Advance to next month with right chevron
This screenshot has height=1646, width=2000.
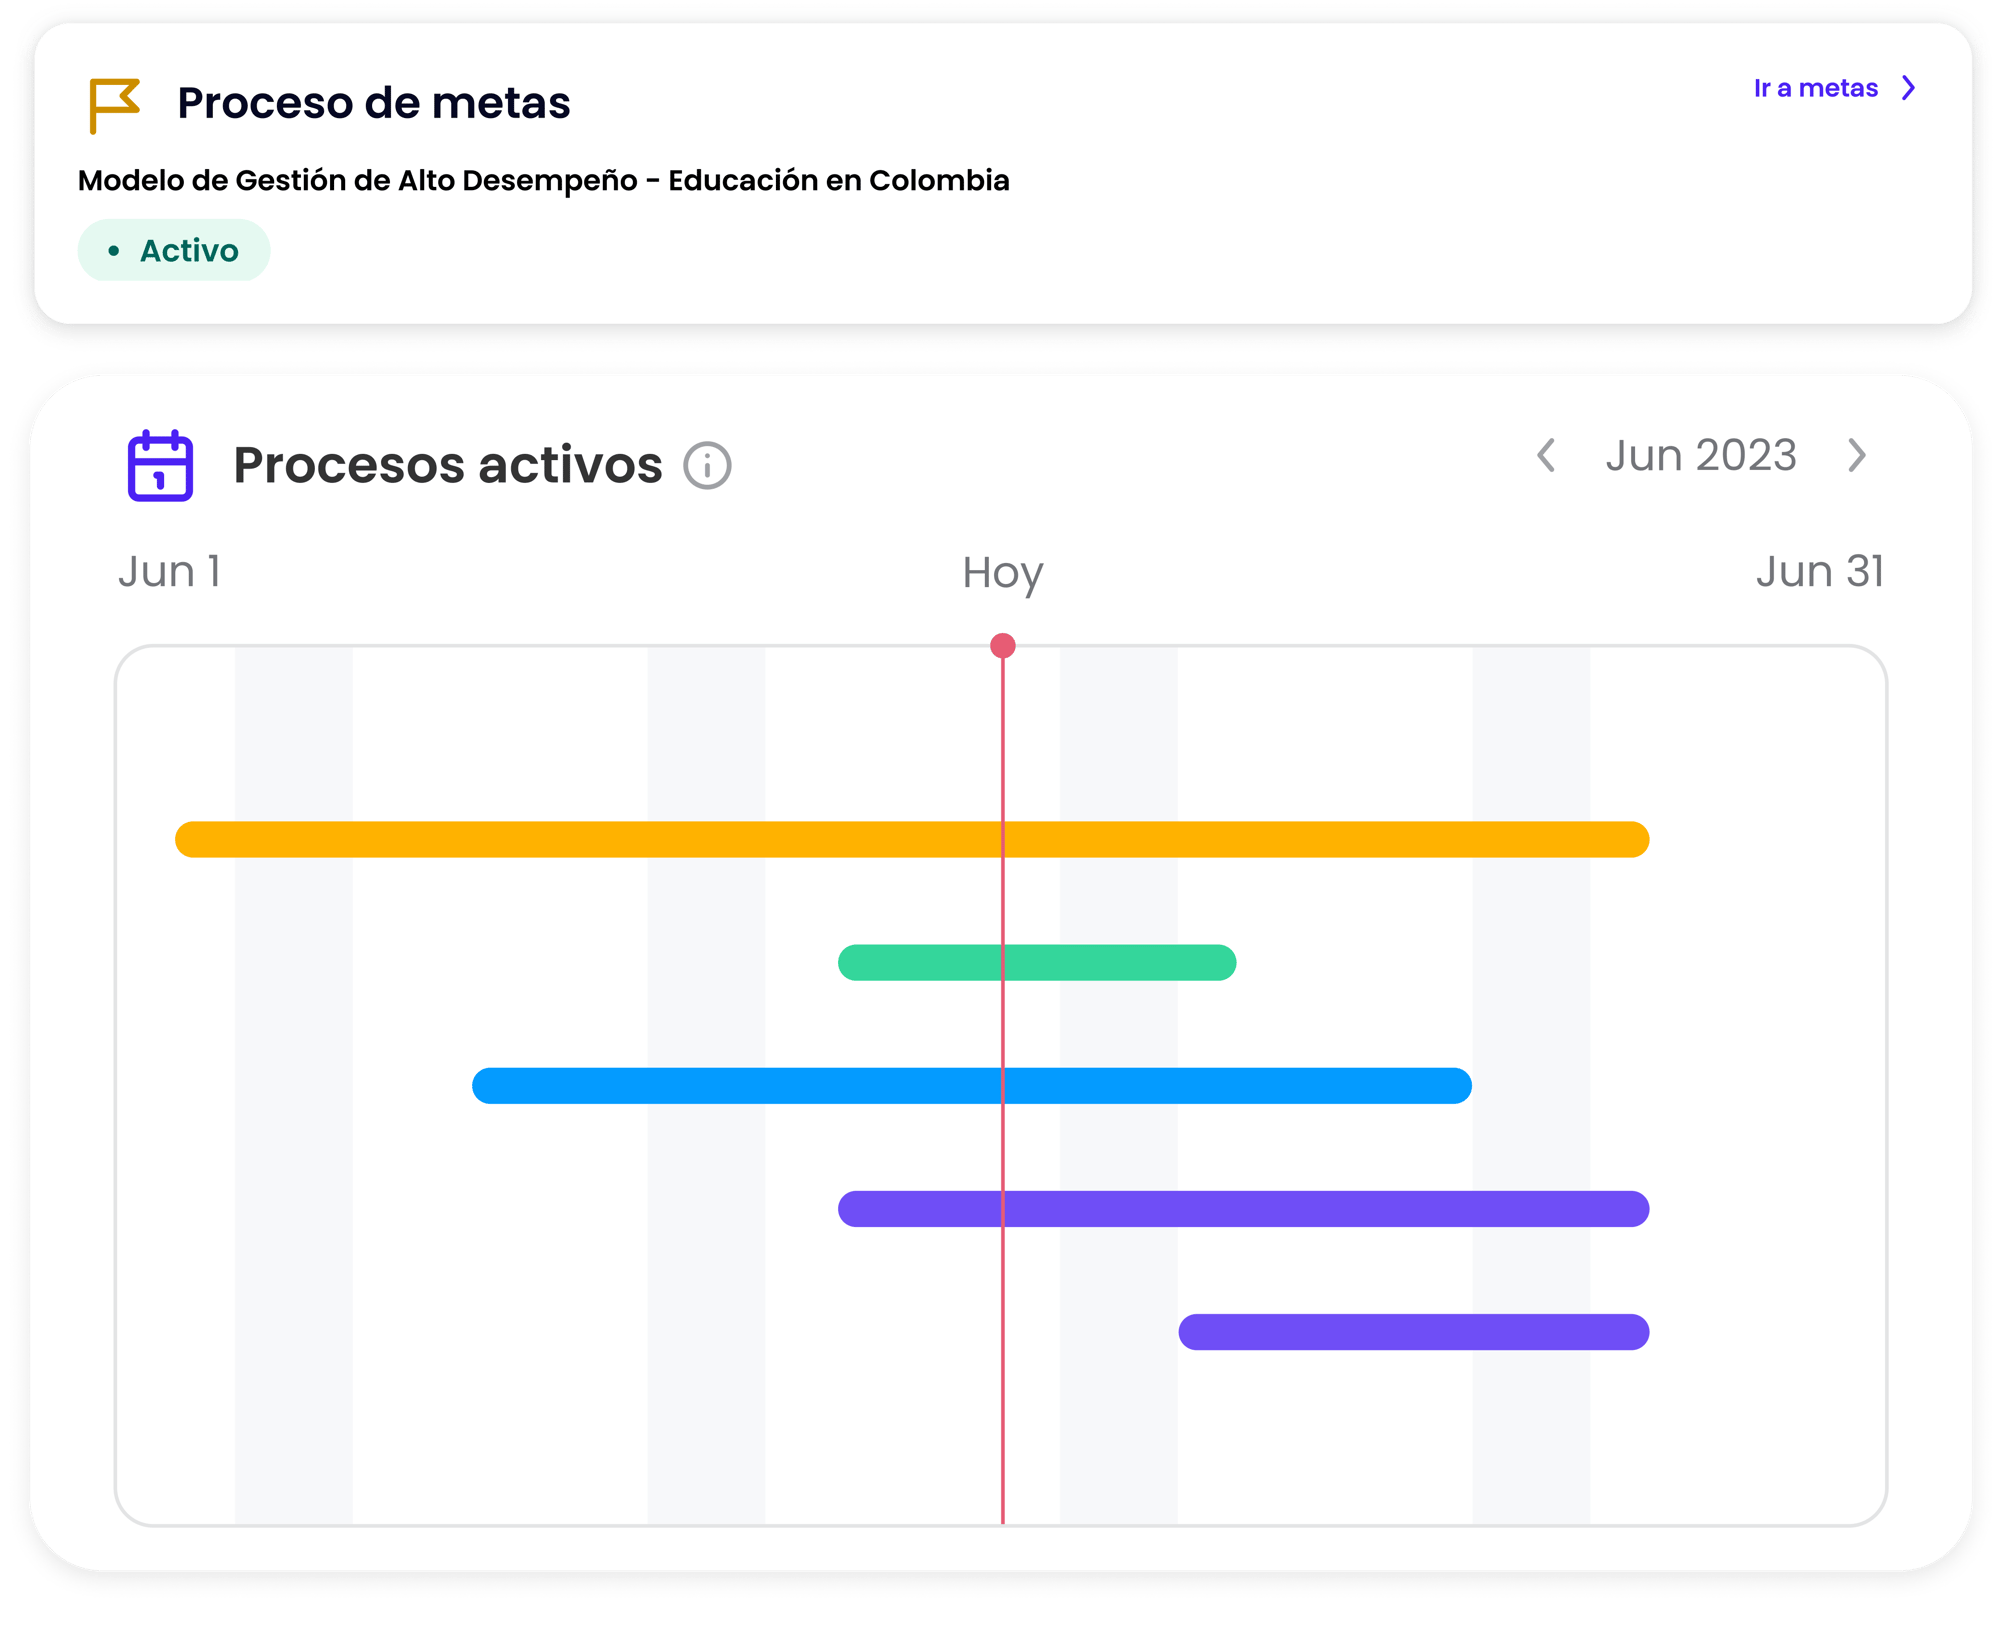coord(1857,455)
